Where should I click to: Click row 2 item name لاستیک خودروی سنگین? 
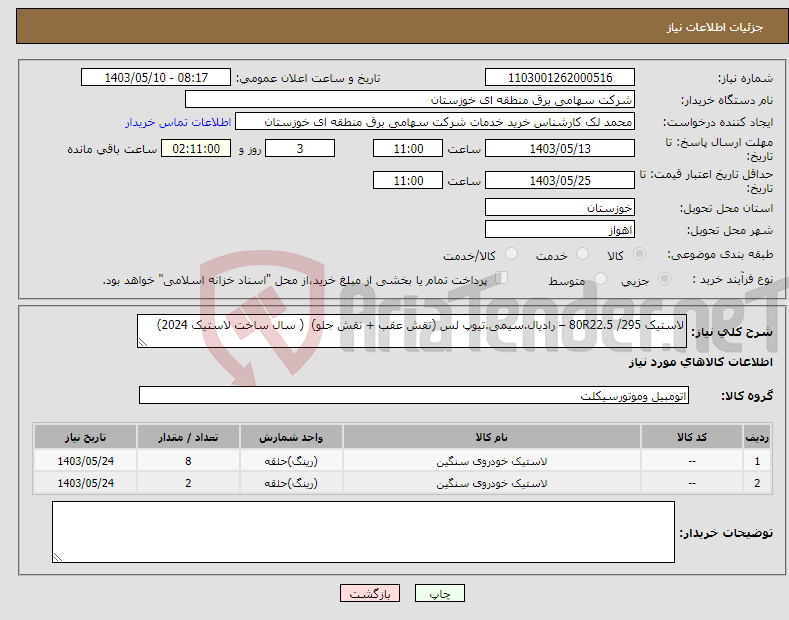492,483
